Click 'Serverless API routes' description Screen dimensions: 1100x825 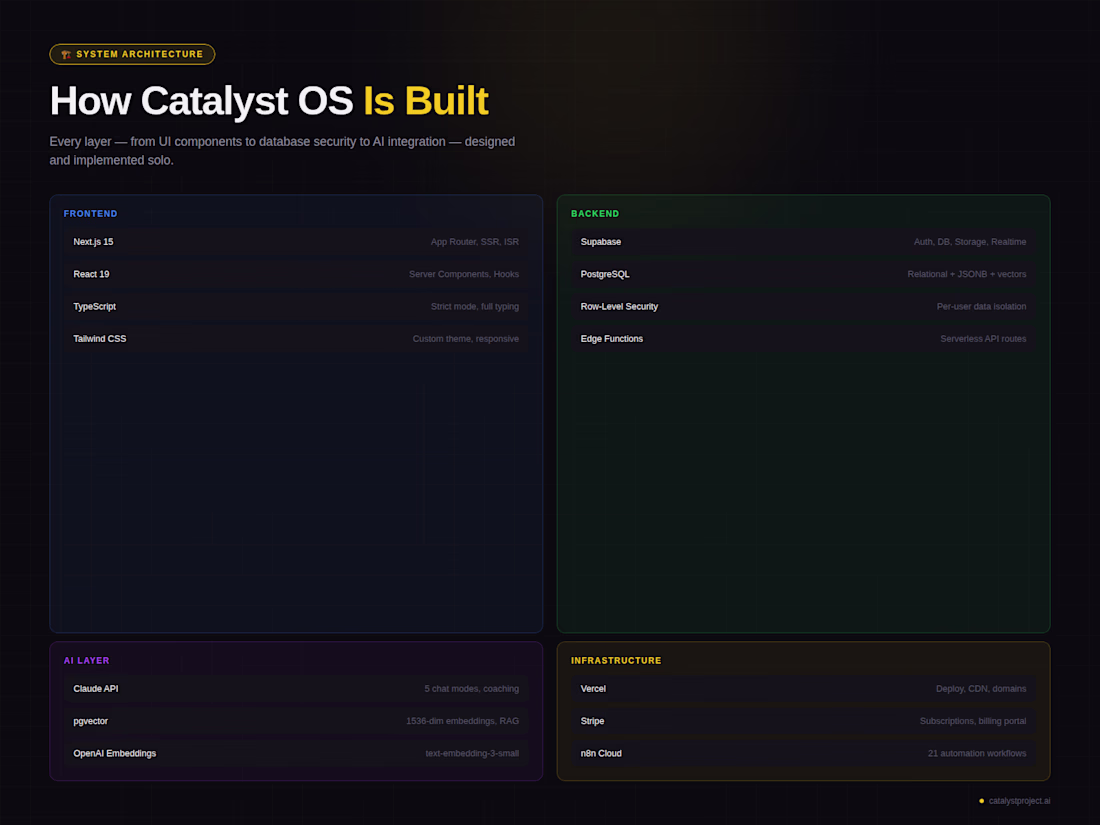[x=983, y=339]
